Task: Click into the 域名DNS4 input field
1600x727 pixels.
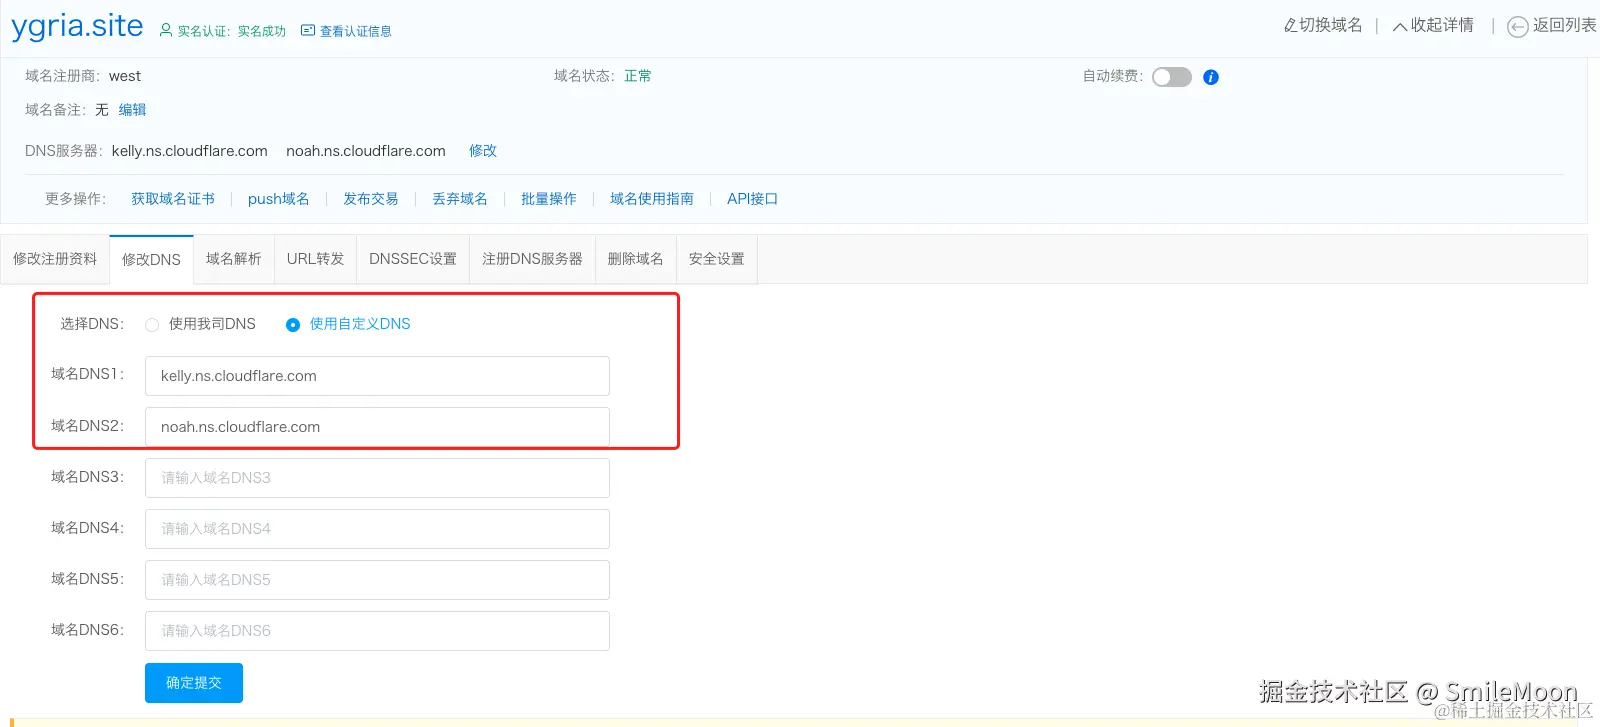Action: pos(377,529)
